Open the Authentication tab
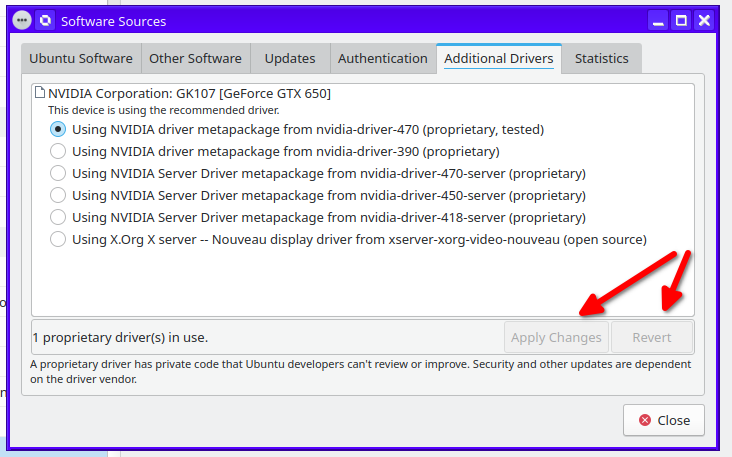This screenshot has height=457, width=732. (x=383, y=58)
